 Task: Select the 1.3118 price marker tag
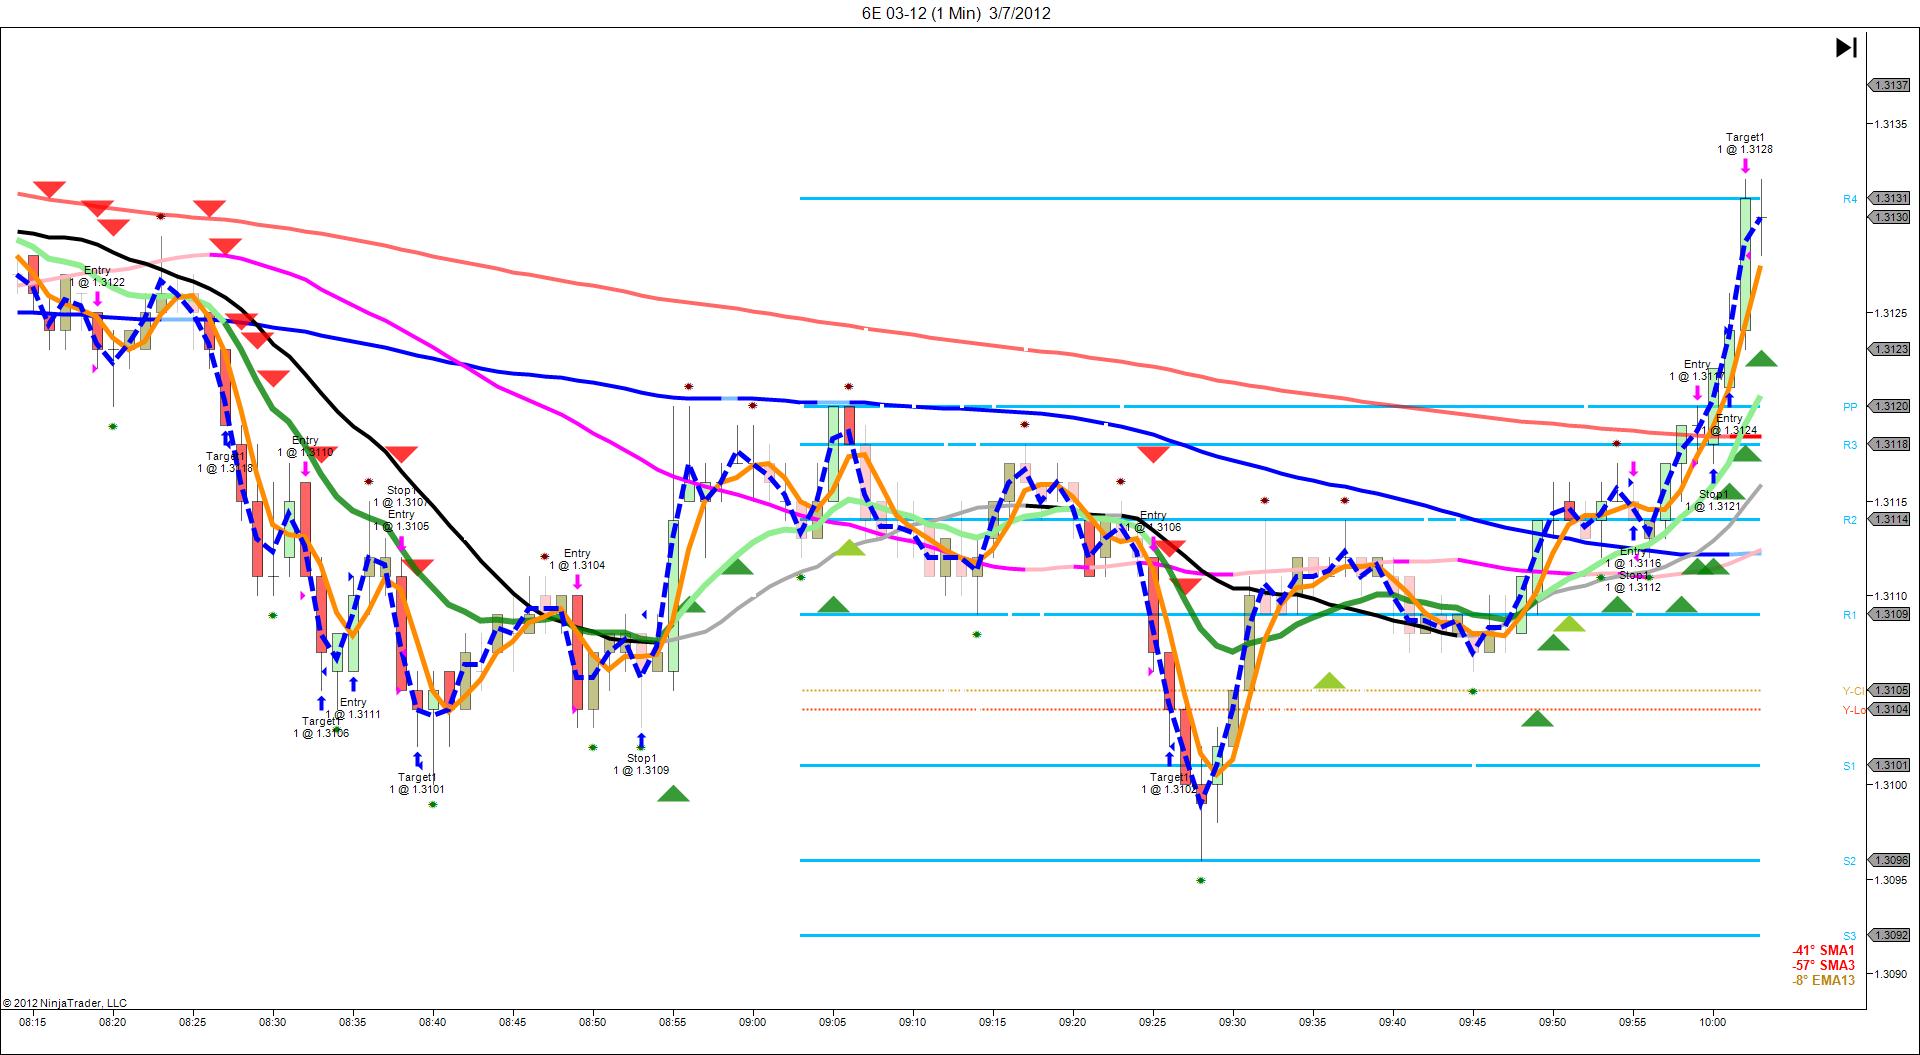pos(1891,444)
